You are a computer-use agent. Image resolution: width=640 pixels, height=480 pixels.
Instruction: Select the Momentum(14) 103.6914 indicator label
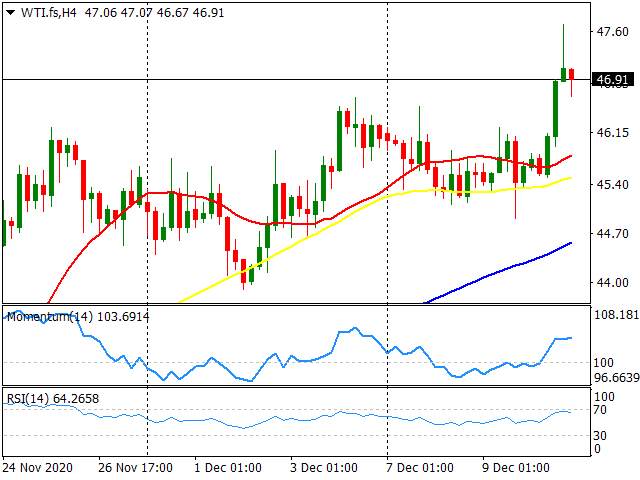coord(78,316)
